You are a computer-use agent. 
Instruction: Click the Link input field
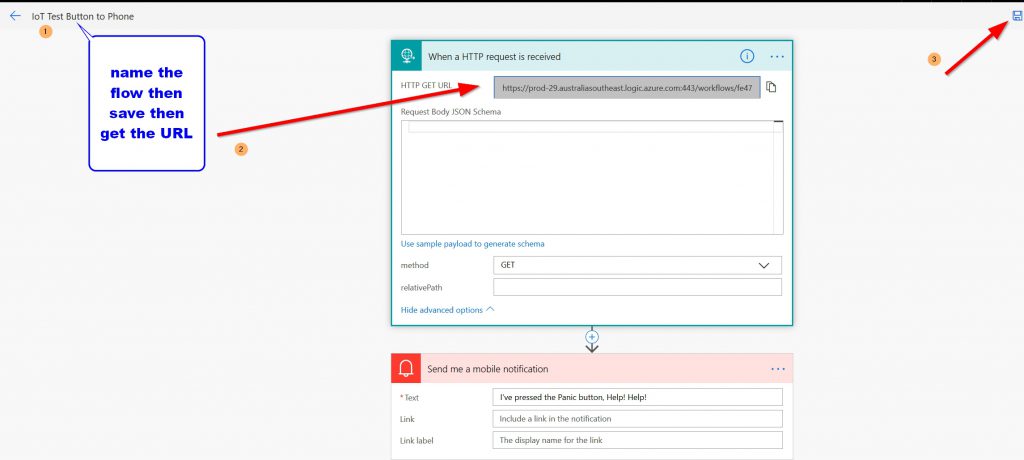[x=637, y=419]
